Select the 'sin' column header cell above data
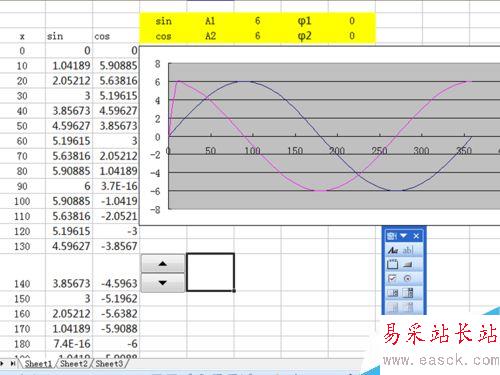 pyautogui.click(x=69, y=36)
